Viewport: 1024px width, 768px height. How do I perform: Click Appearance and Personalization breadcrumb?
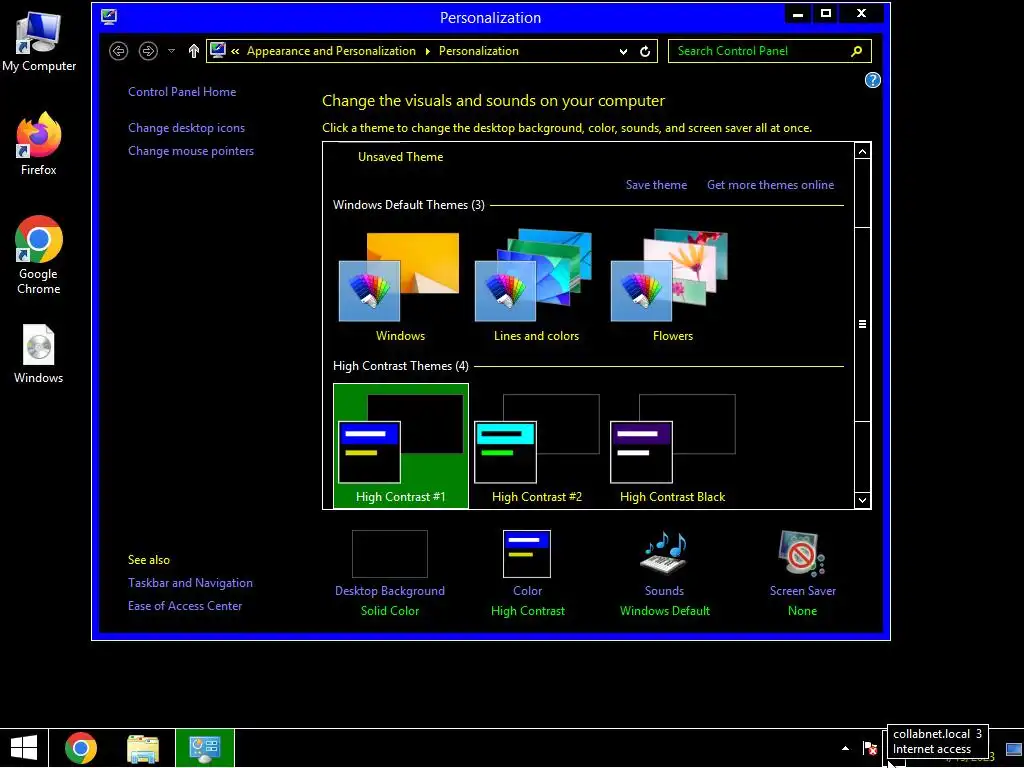331,51
